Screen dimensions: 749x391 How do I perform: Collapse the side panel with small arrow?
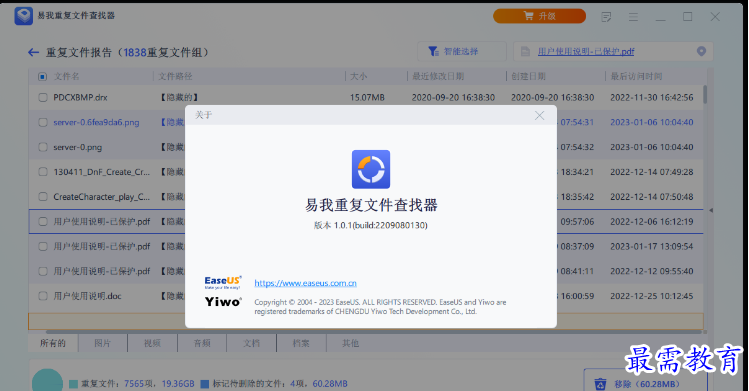[x=711, y=210]
